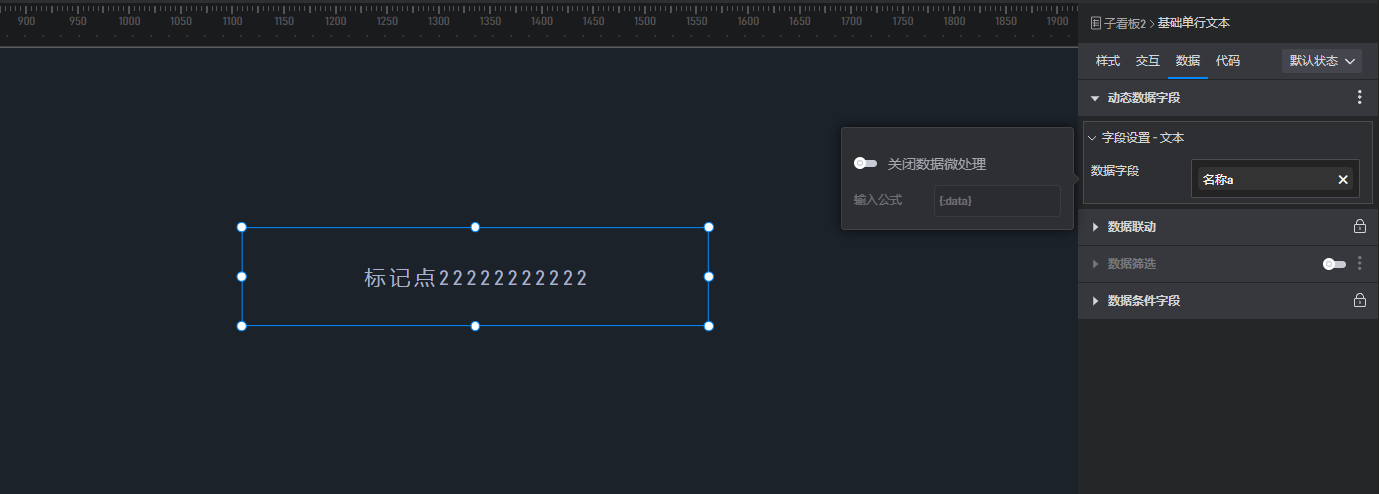Toggle the 关闭数据微处理 switch
Viewport: 1379px width, 494px height.
pyautogui.click(x=865, y=163)
